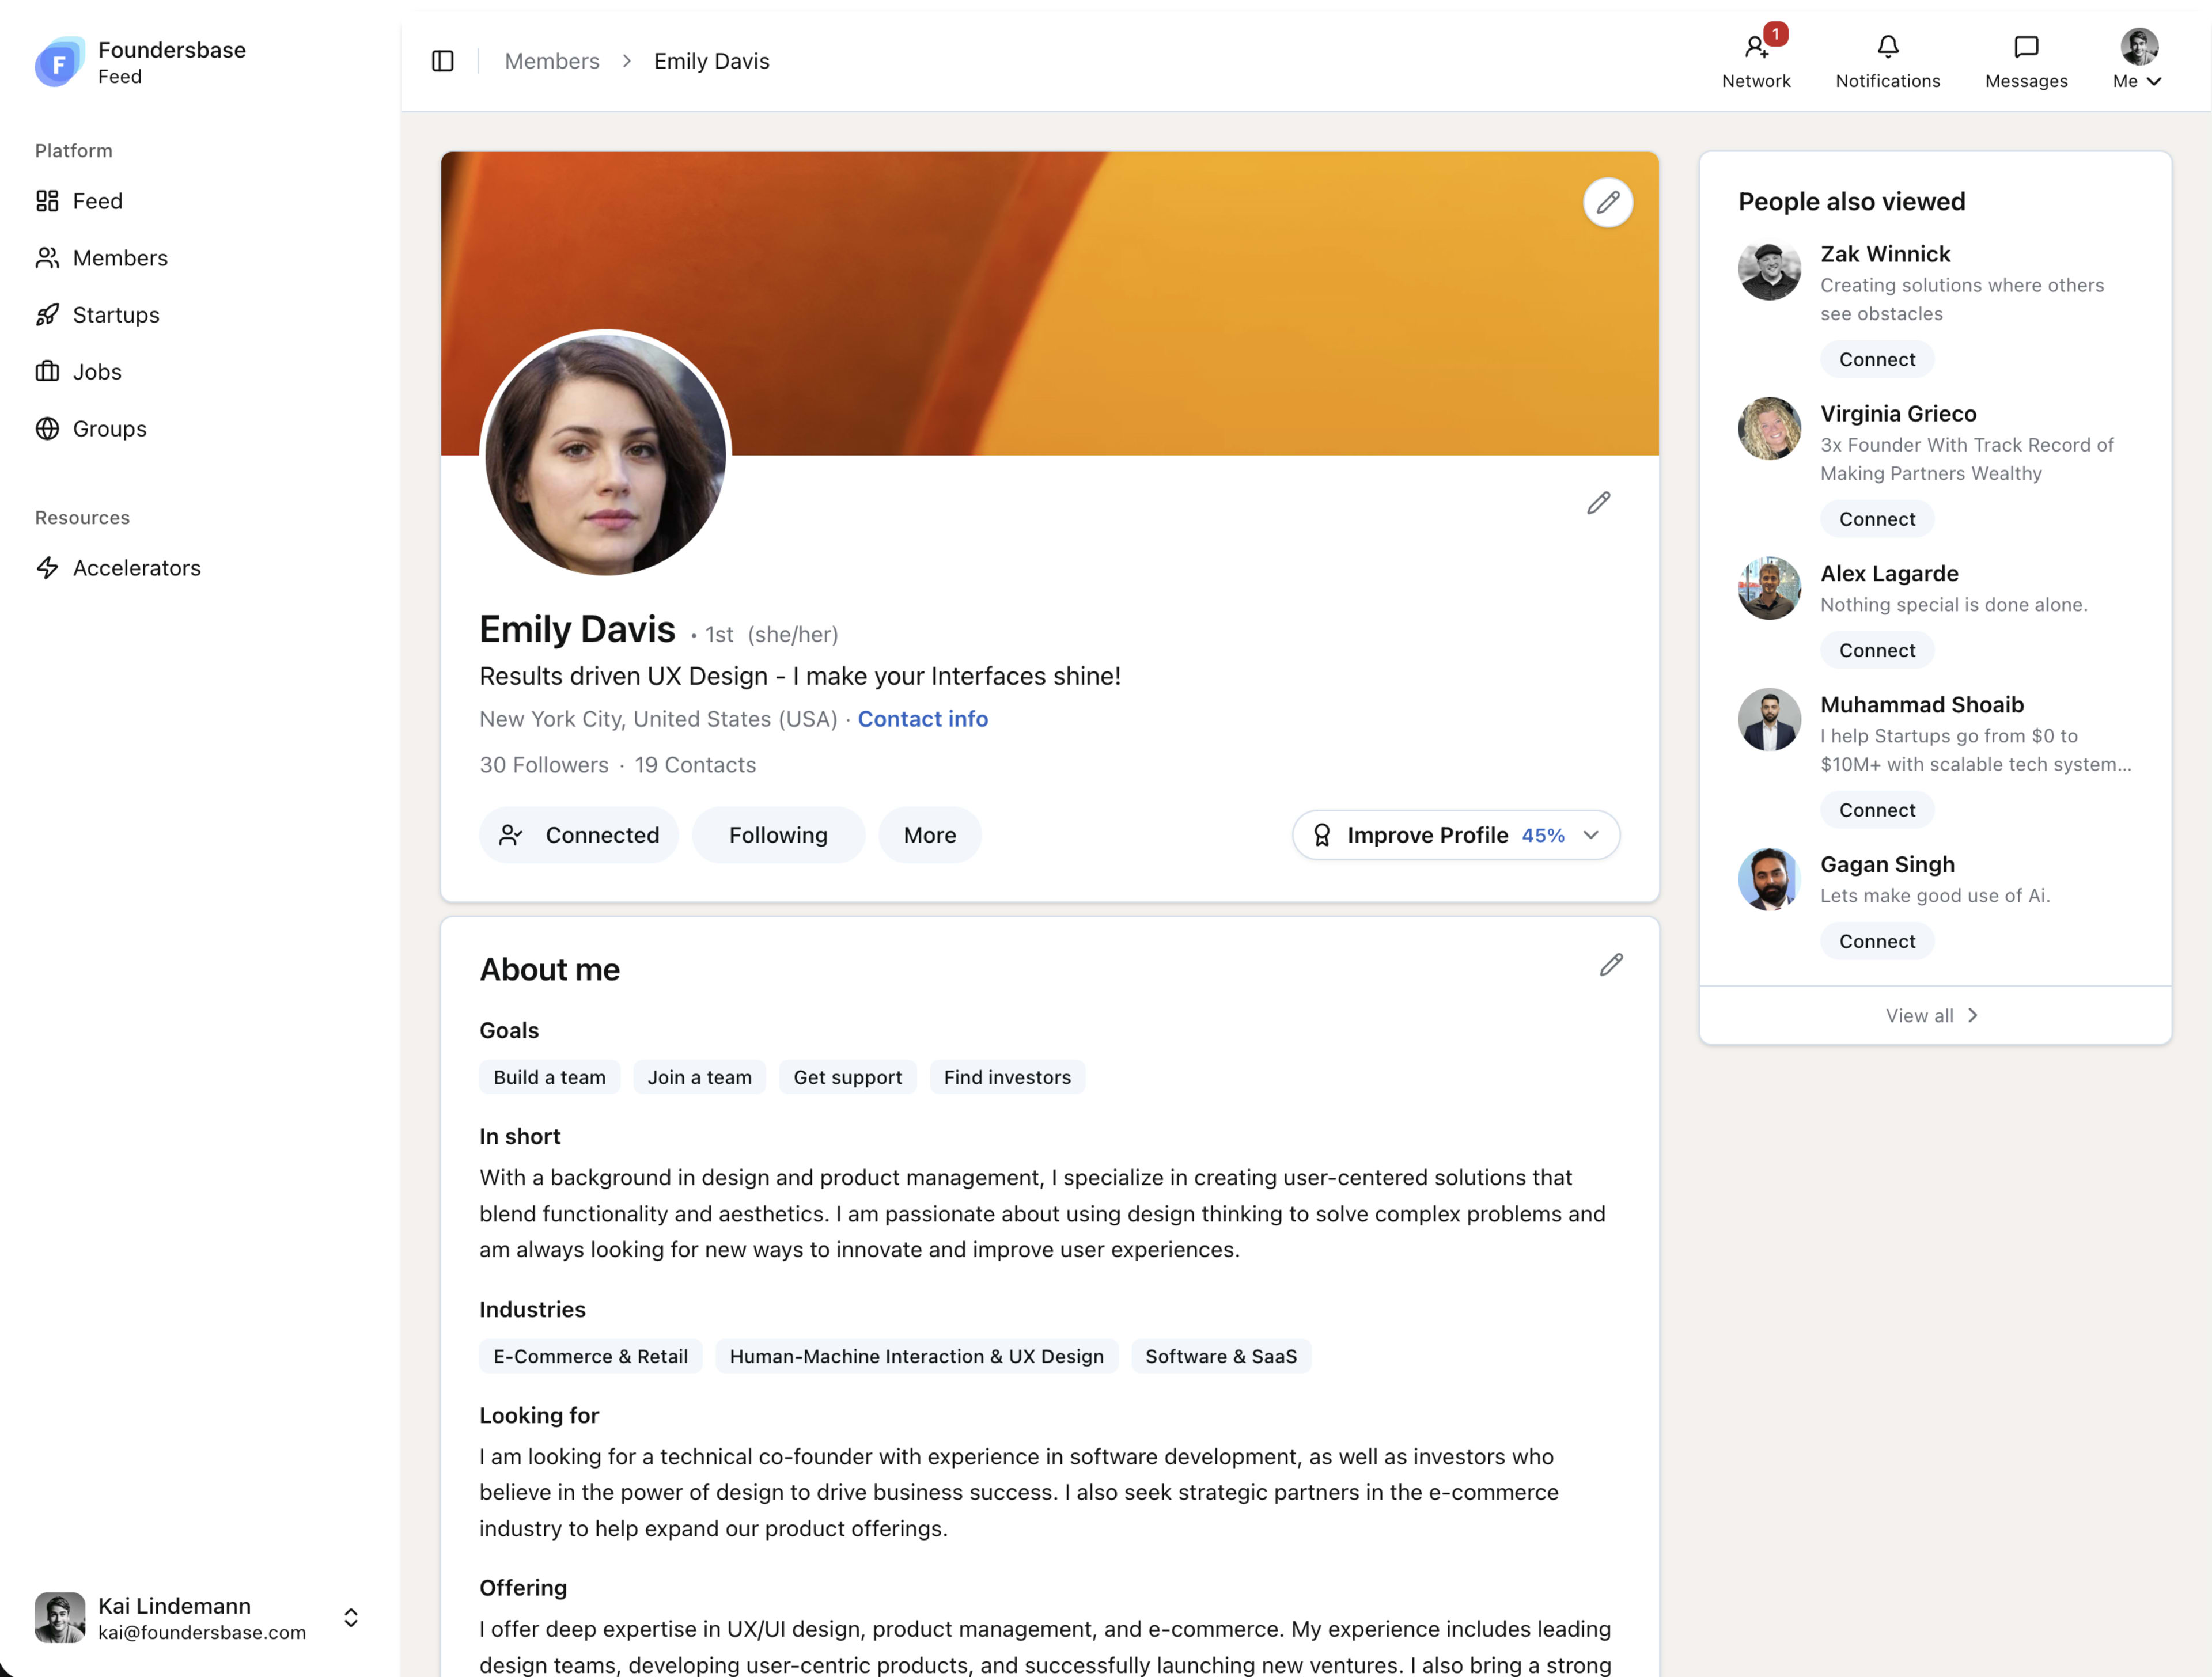The height and width of the screenshot is (1677, 2212).
Task: Select the Get support goal tag
Action: click(x=847, y=1077)
